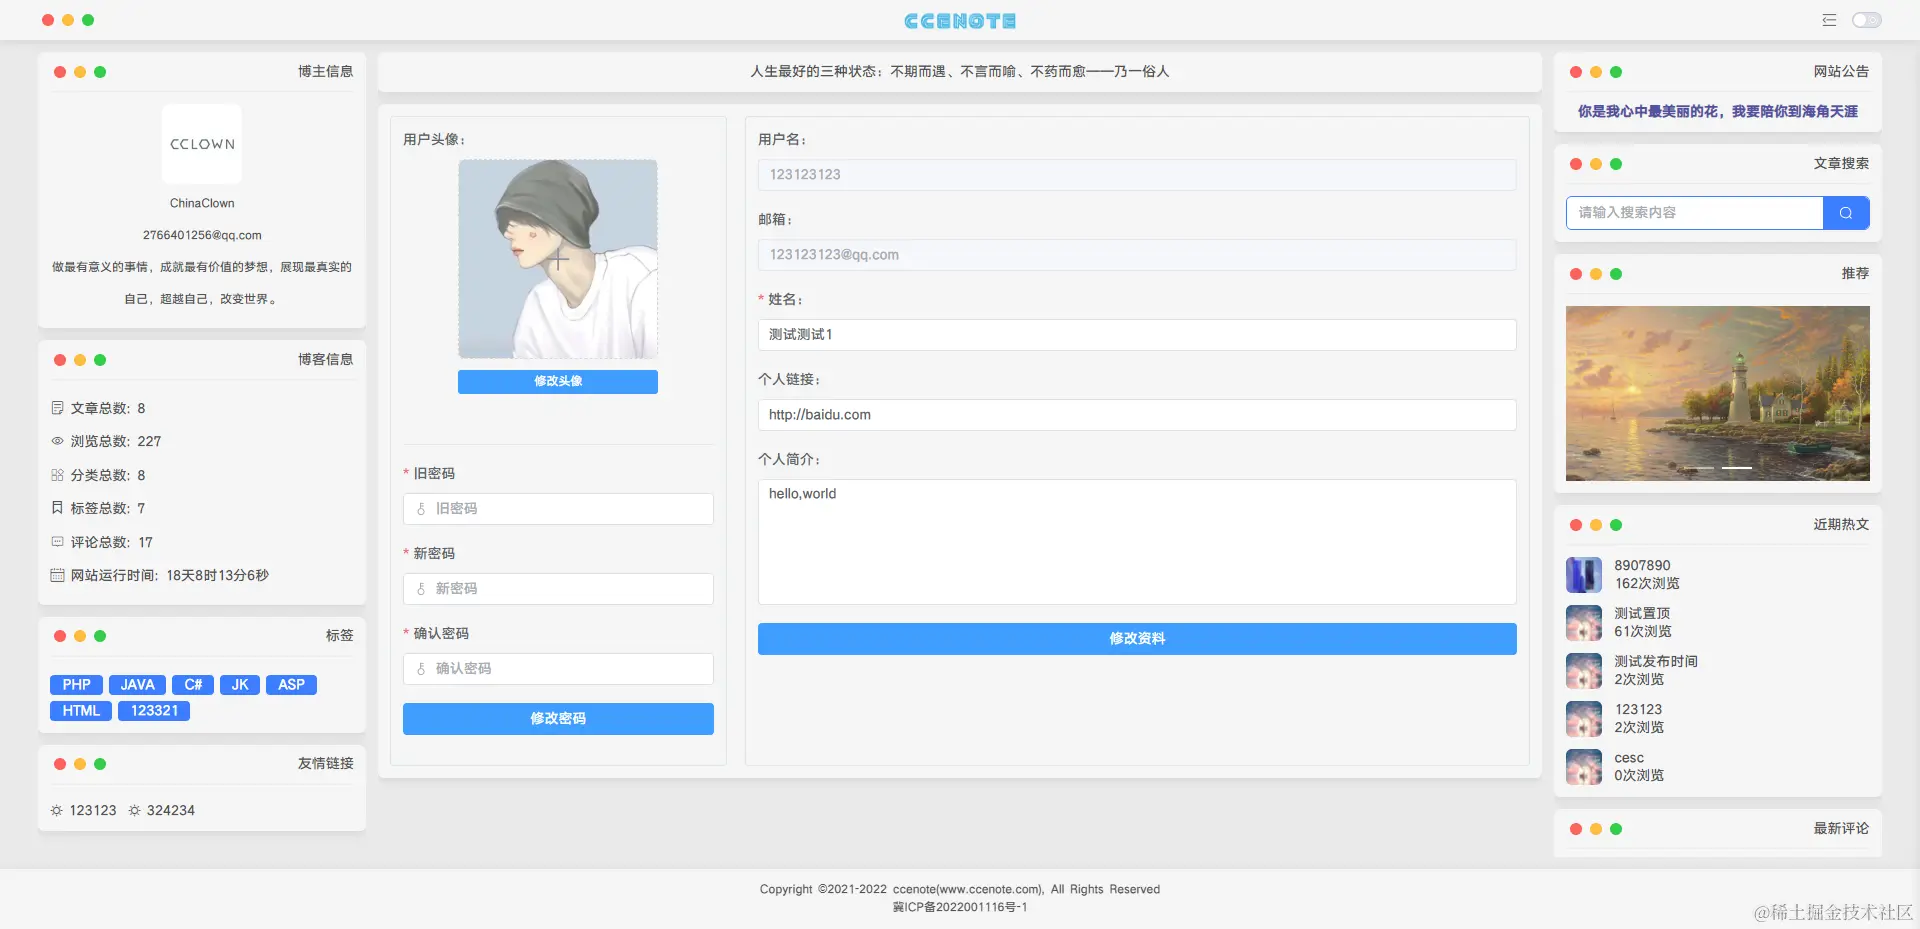Click the 冀ICP备2022001116号-1 footer link

(960, 908)
